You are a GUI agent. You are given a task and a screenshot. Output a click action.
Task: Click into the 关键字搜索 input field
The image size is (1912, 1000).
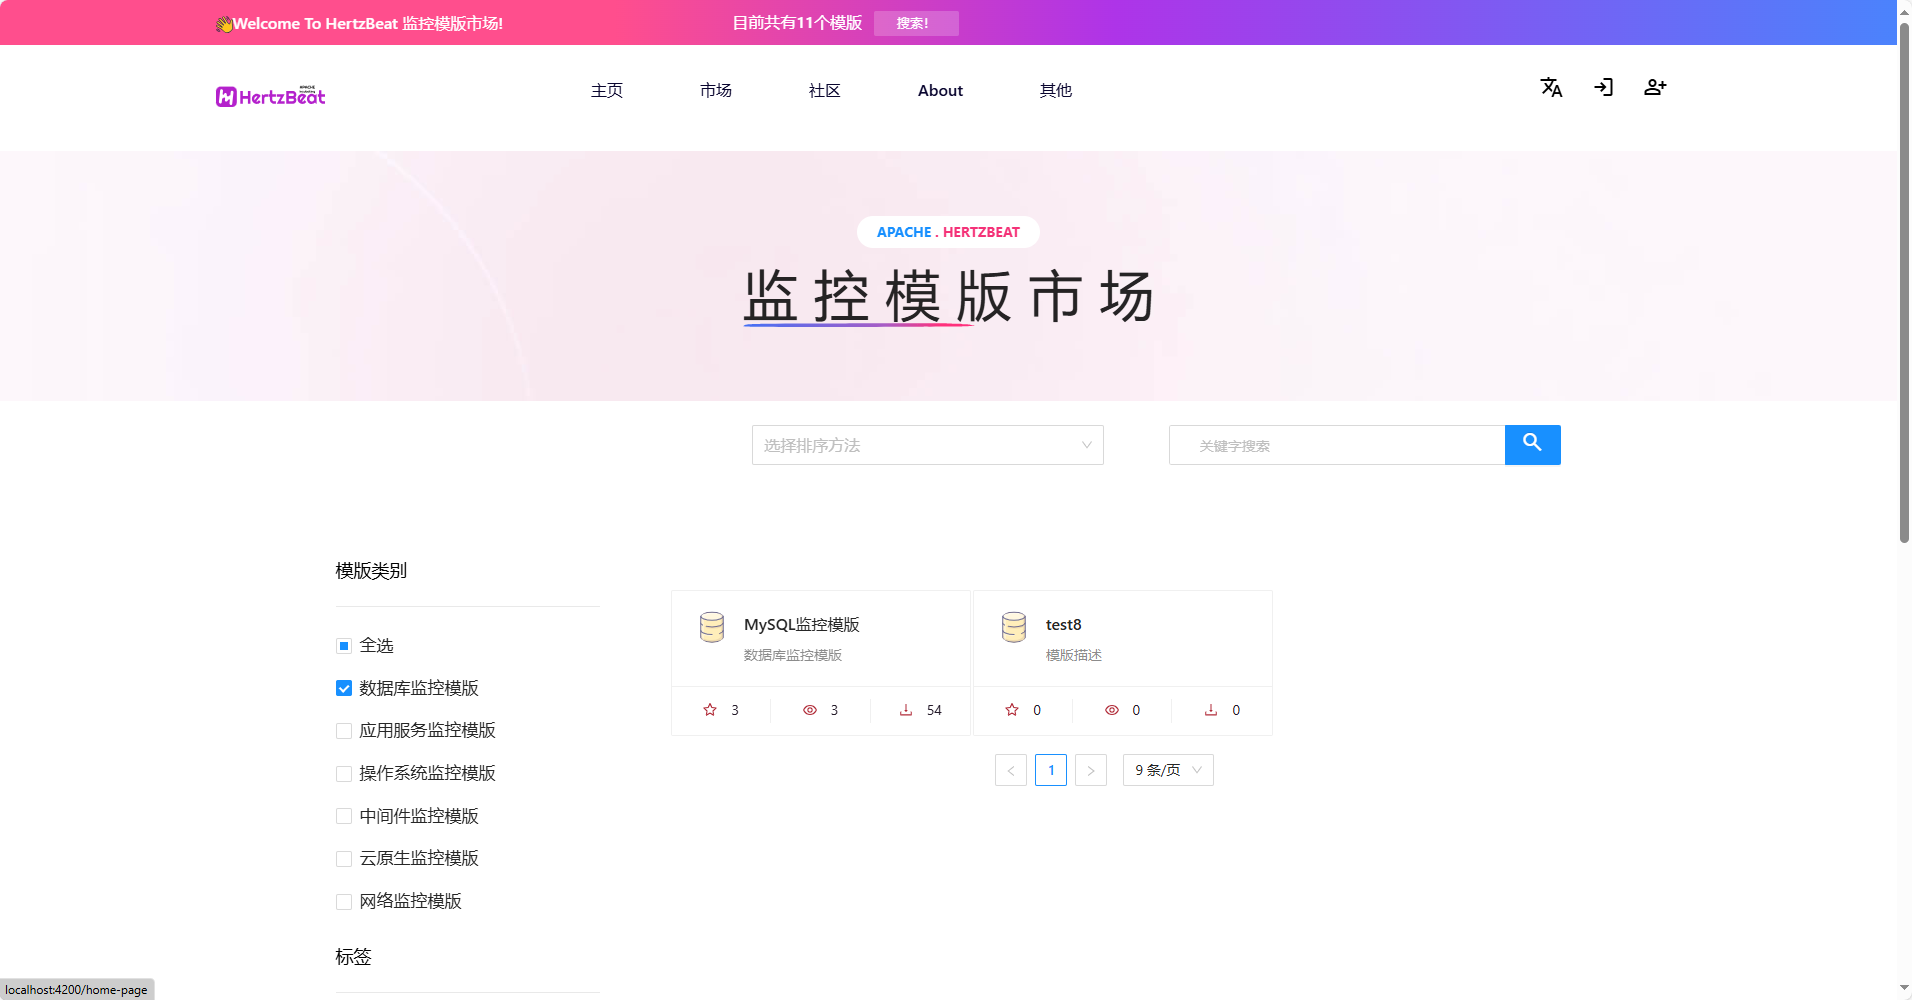[x=1337, y=445]
